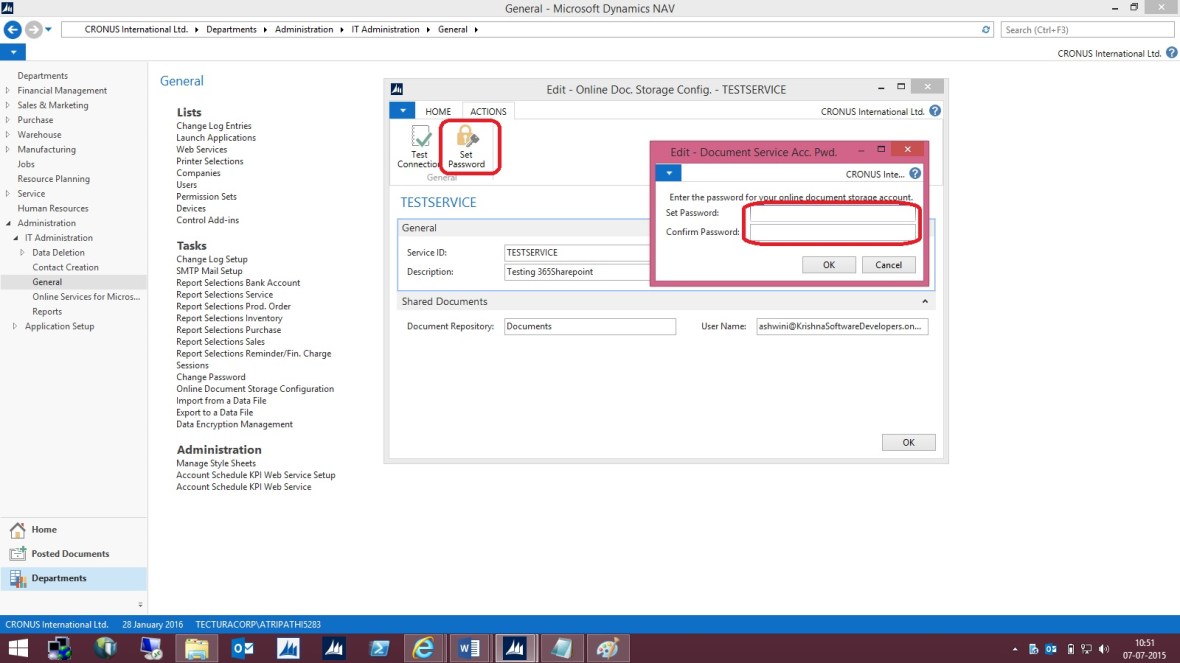This screenshot has height=663, width=1180.
Task: Open Word from the taskbar
Action: click(468, 647)
